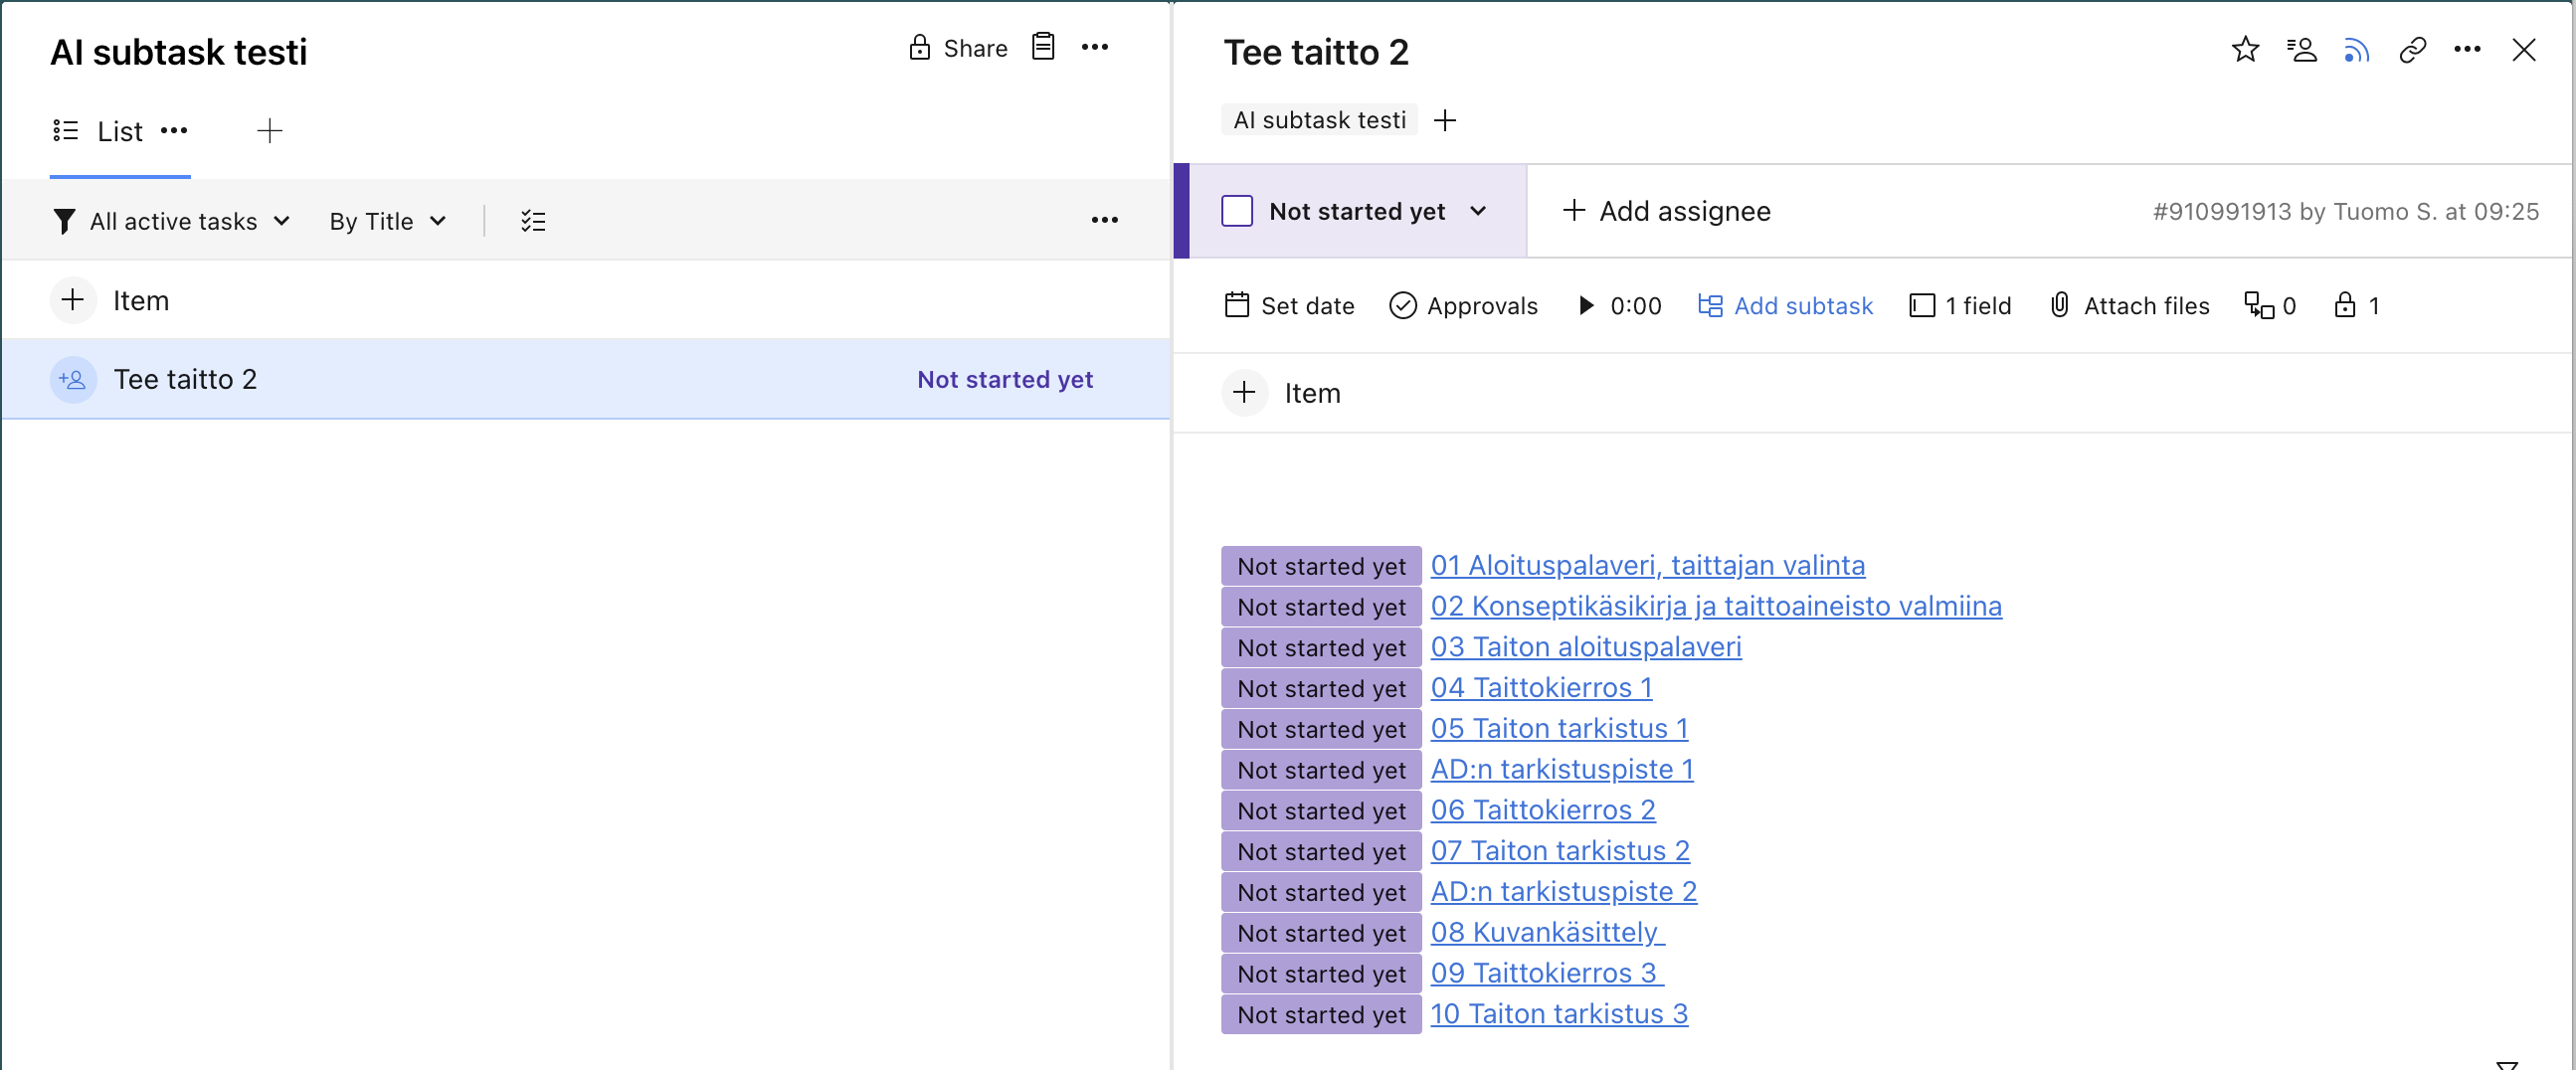This screenshot has width=2576, height=1070.
Task: Click the checklist view icon in filter bar
Action: (x=533, y=221)
